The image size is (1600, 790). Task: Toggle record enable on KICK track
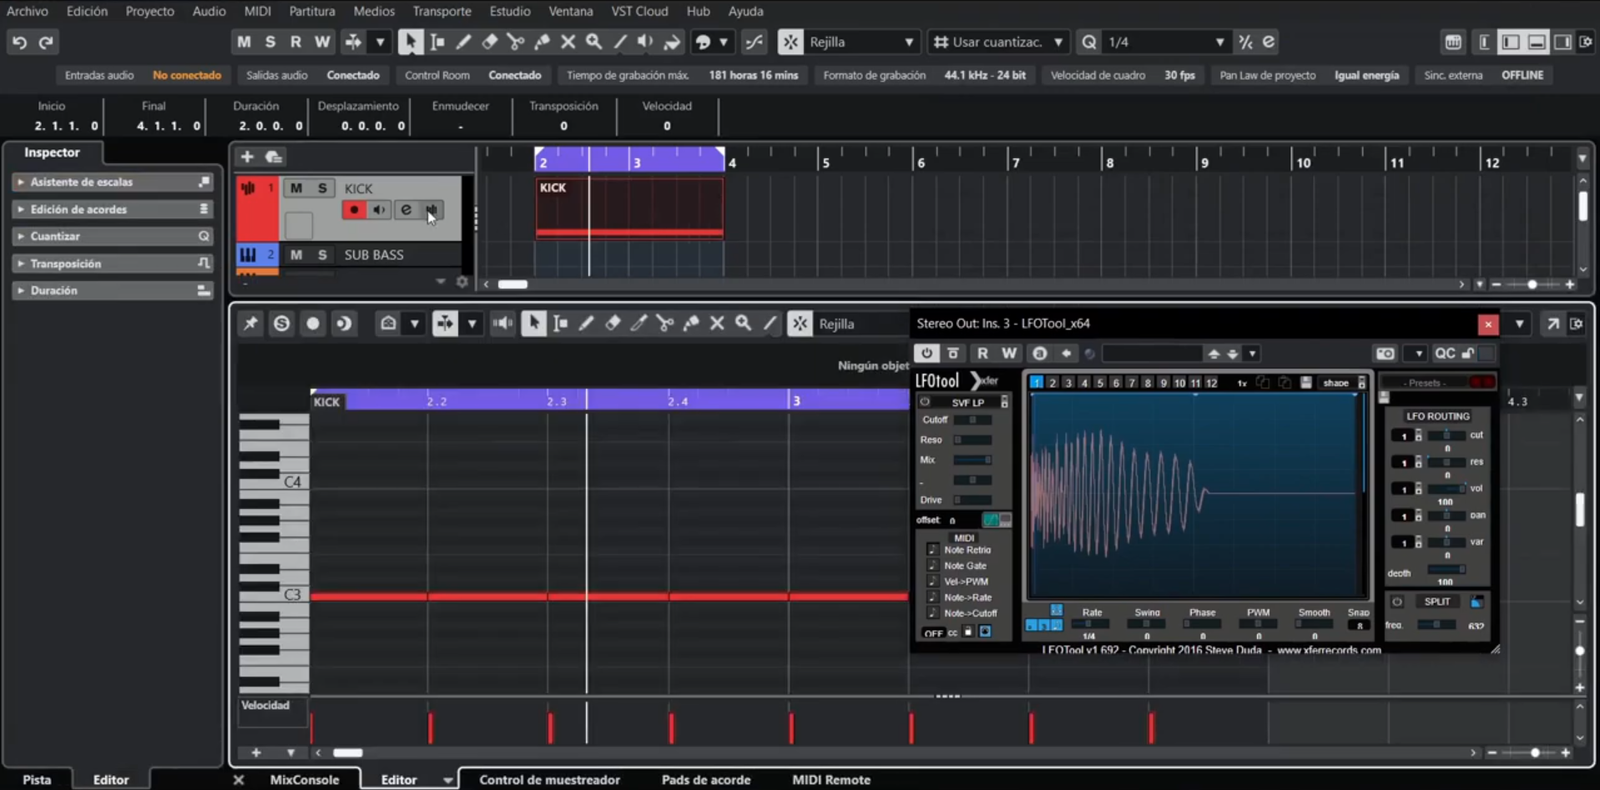(x=353, y=210)
